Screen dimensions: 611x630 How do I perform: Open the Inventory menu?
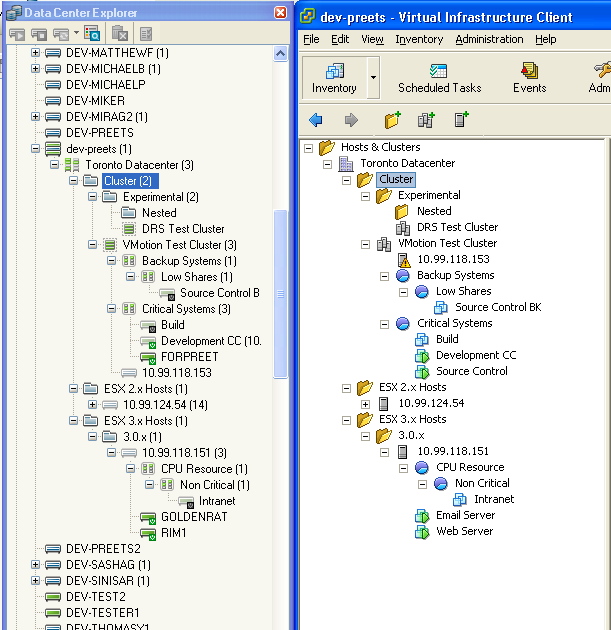(x=419, y=39)
